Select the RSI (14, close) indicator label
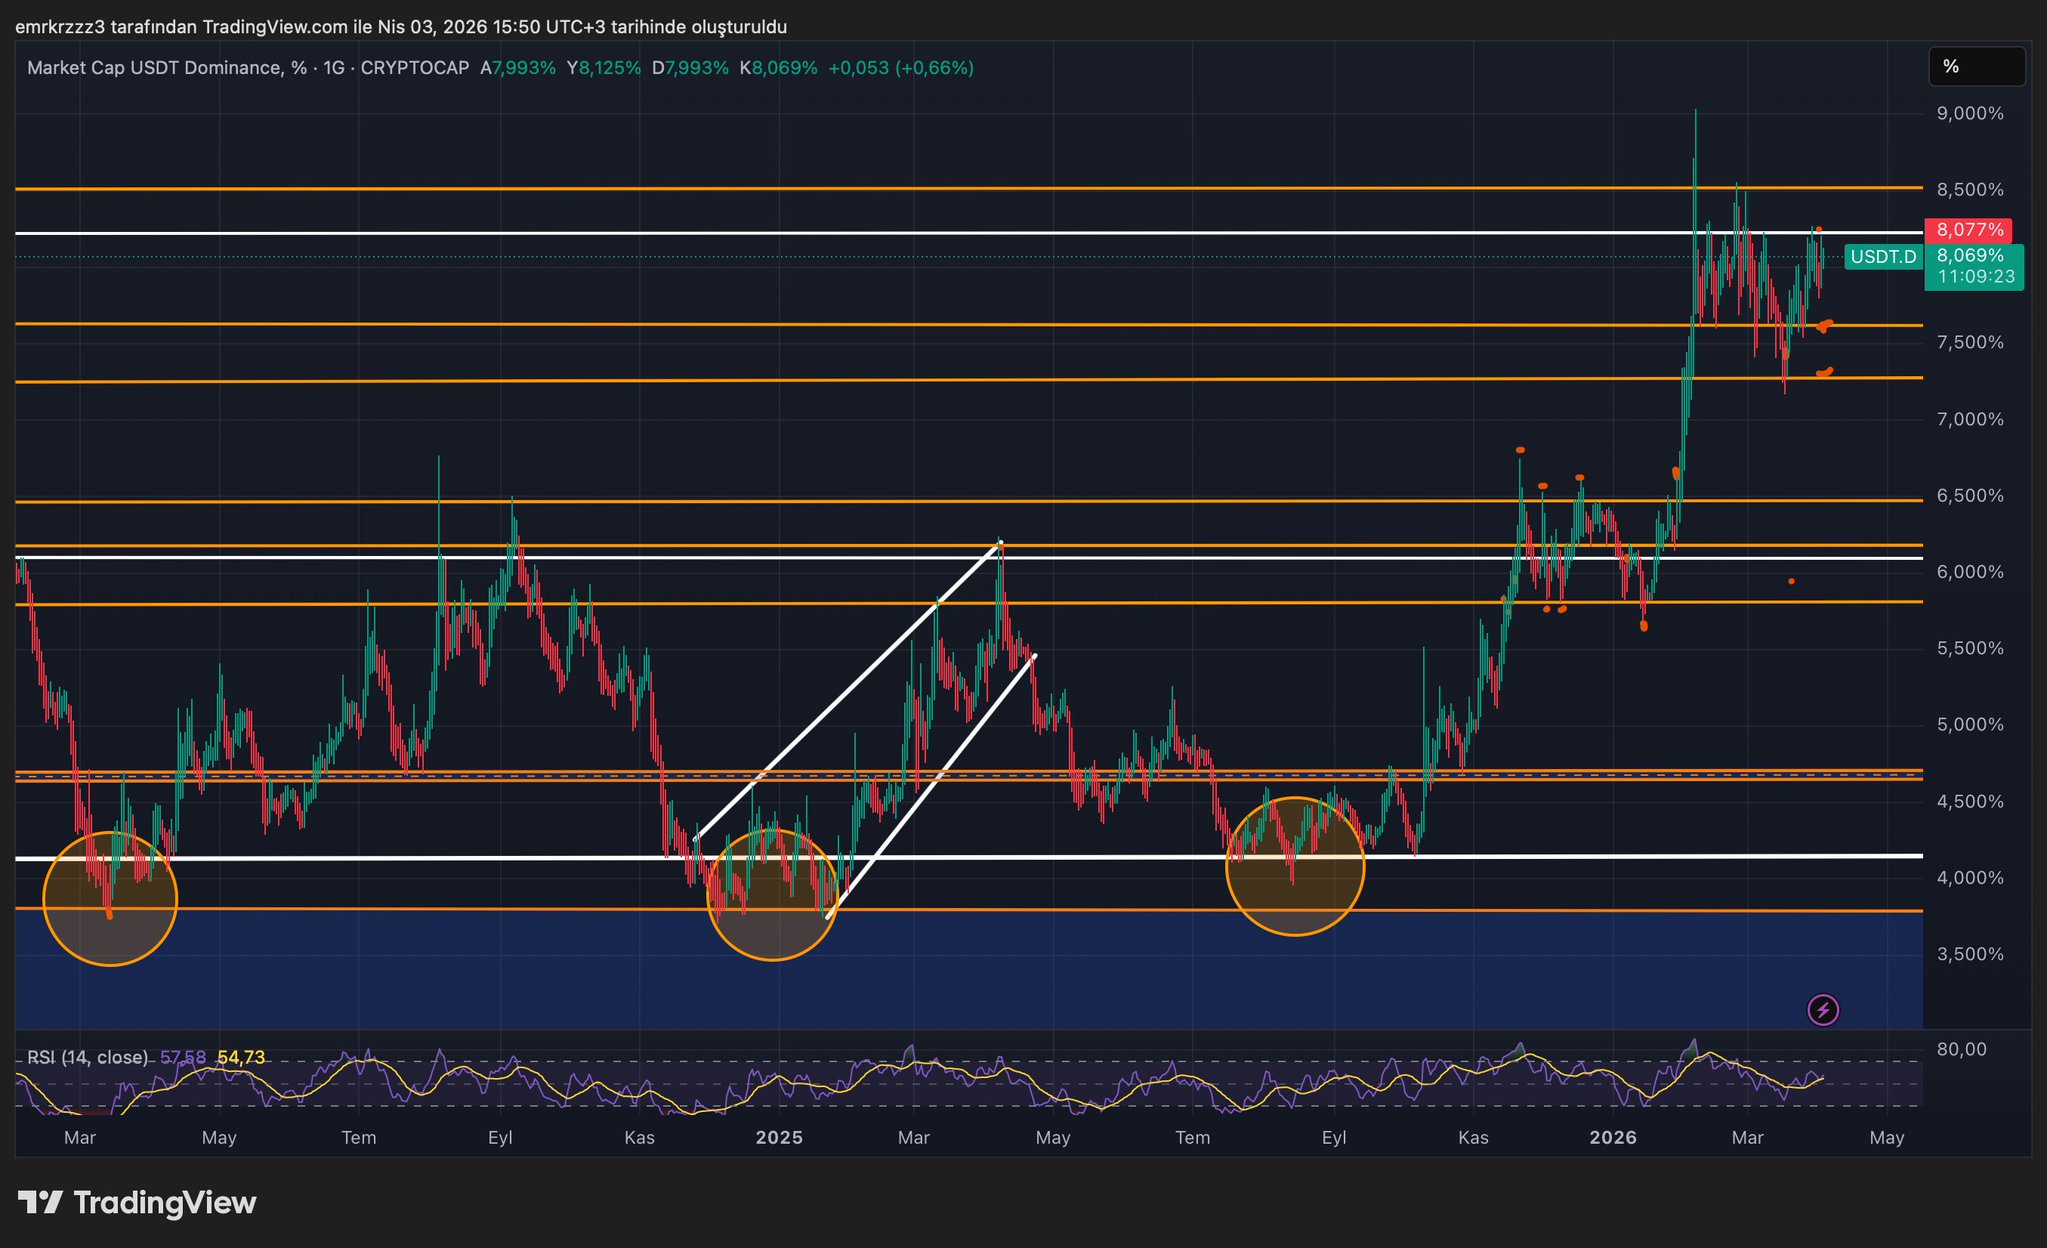This screenshot has width=2047, height=1248. tap(88, 1057)
